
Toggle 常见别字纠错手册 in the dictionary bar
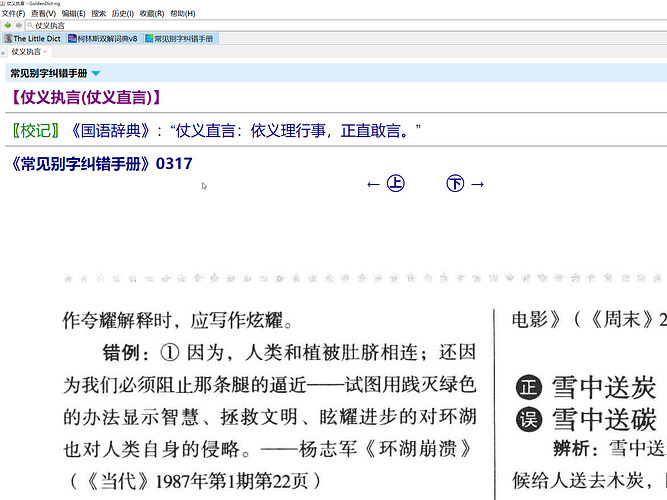180,39
